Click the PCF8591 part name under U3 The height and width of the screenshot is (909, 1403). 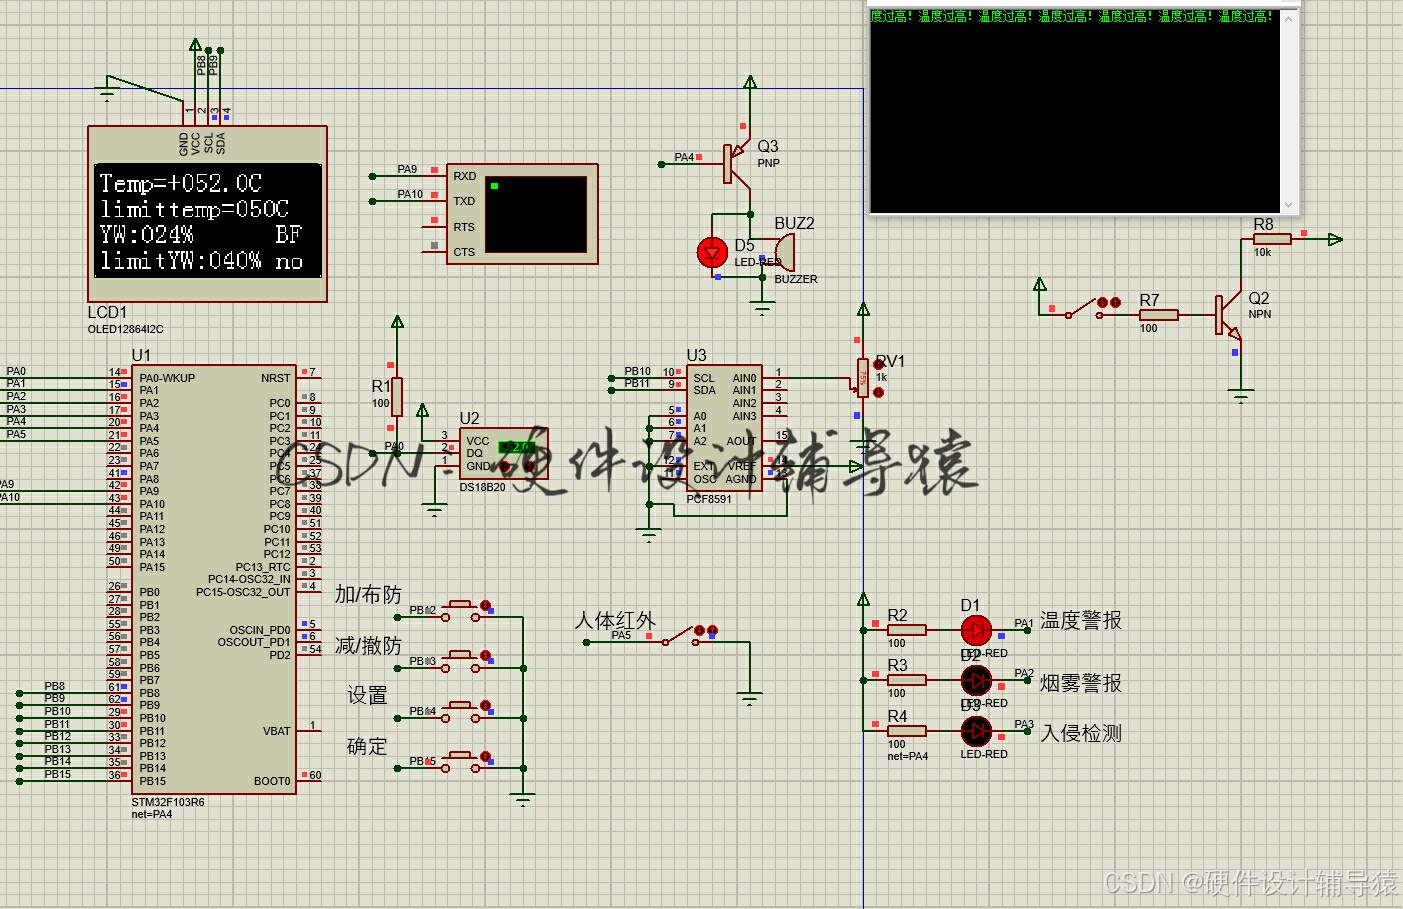pyautogui.click(x=709, y=499)
